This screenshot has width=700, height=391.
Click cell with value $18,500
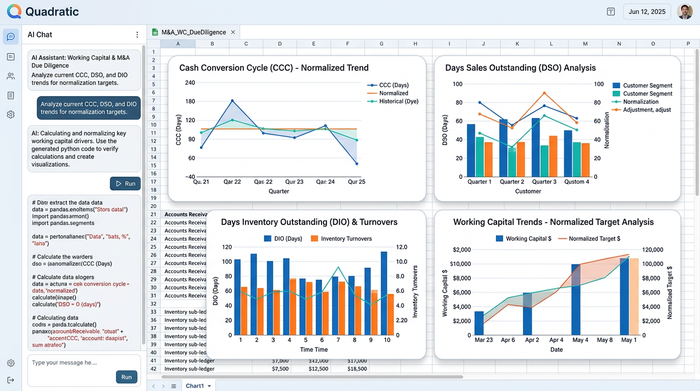pos(356,369)
